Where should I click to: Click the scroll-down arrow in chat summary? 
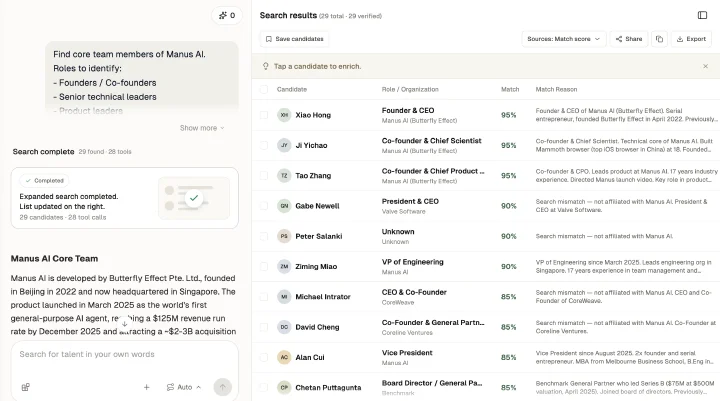click(x=124, y=324)
